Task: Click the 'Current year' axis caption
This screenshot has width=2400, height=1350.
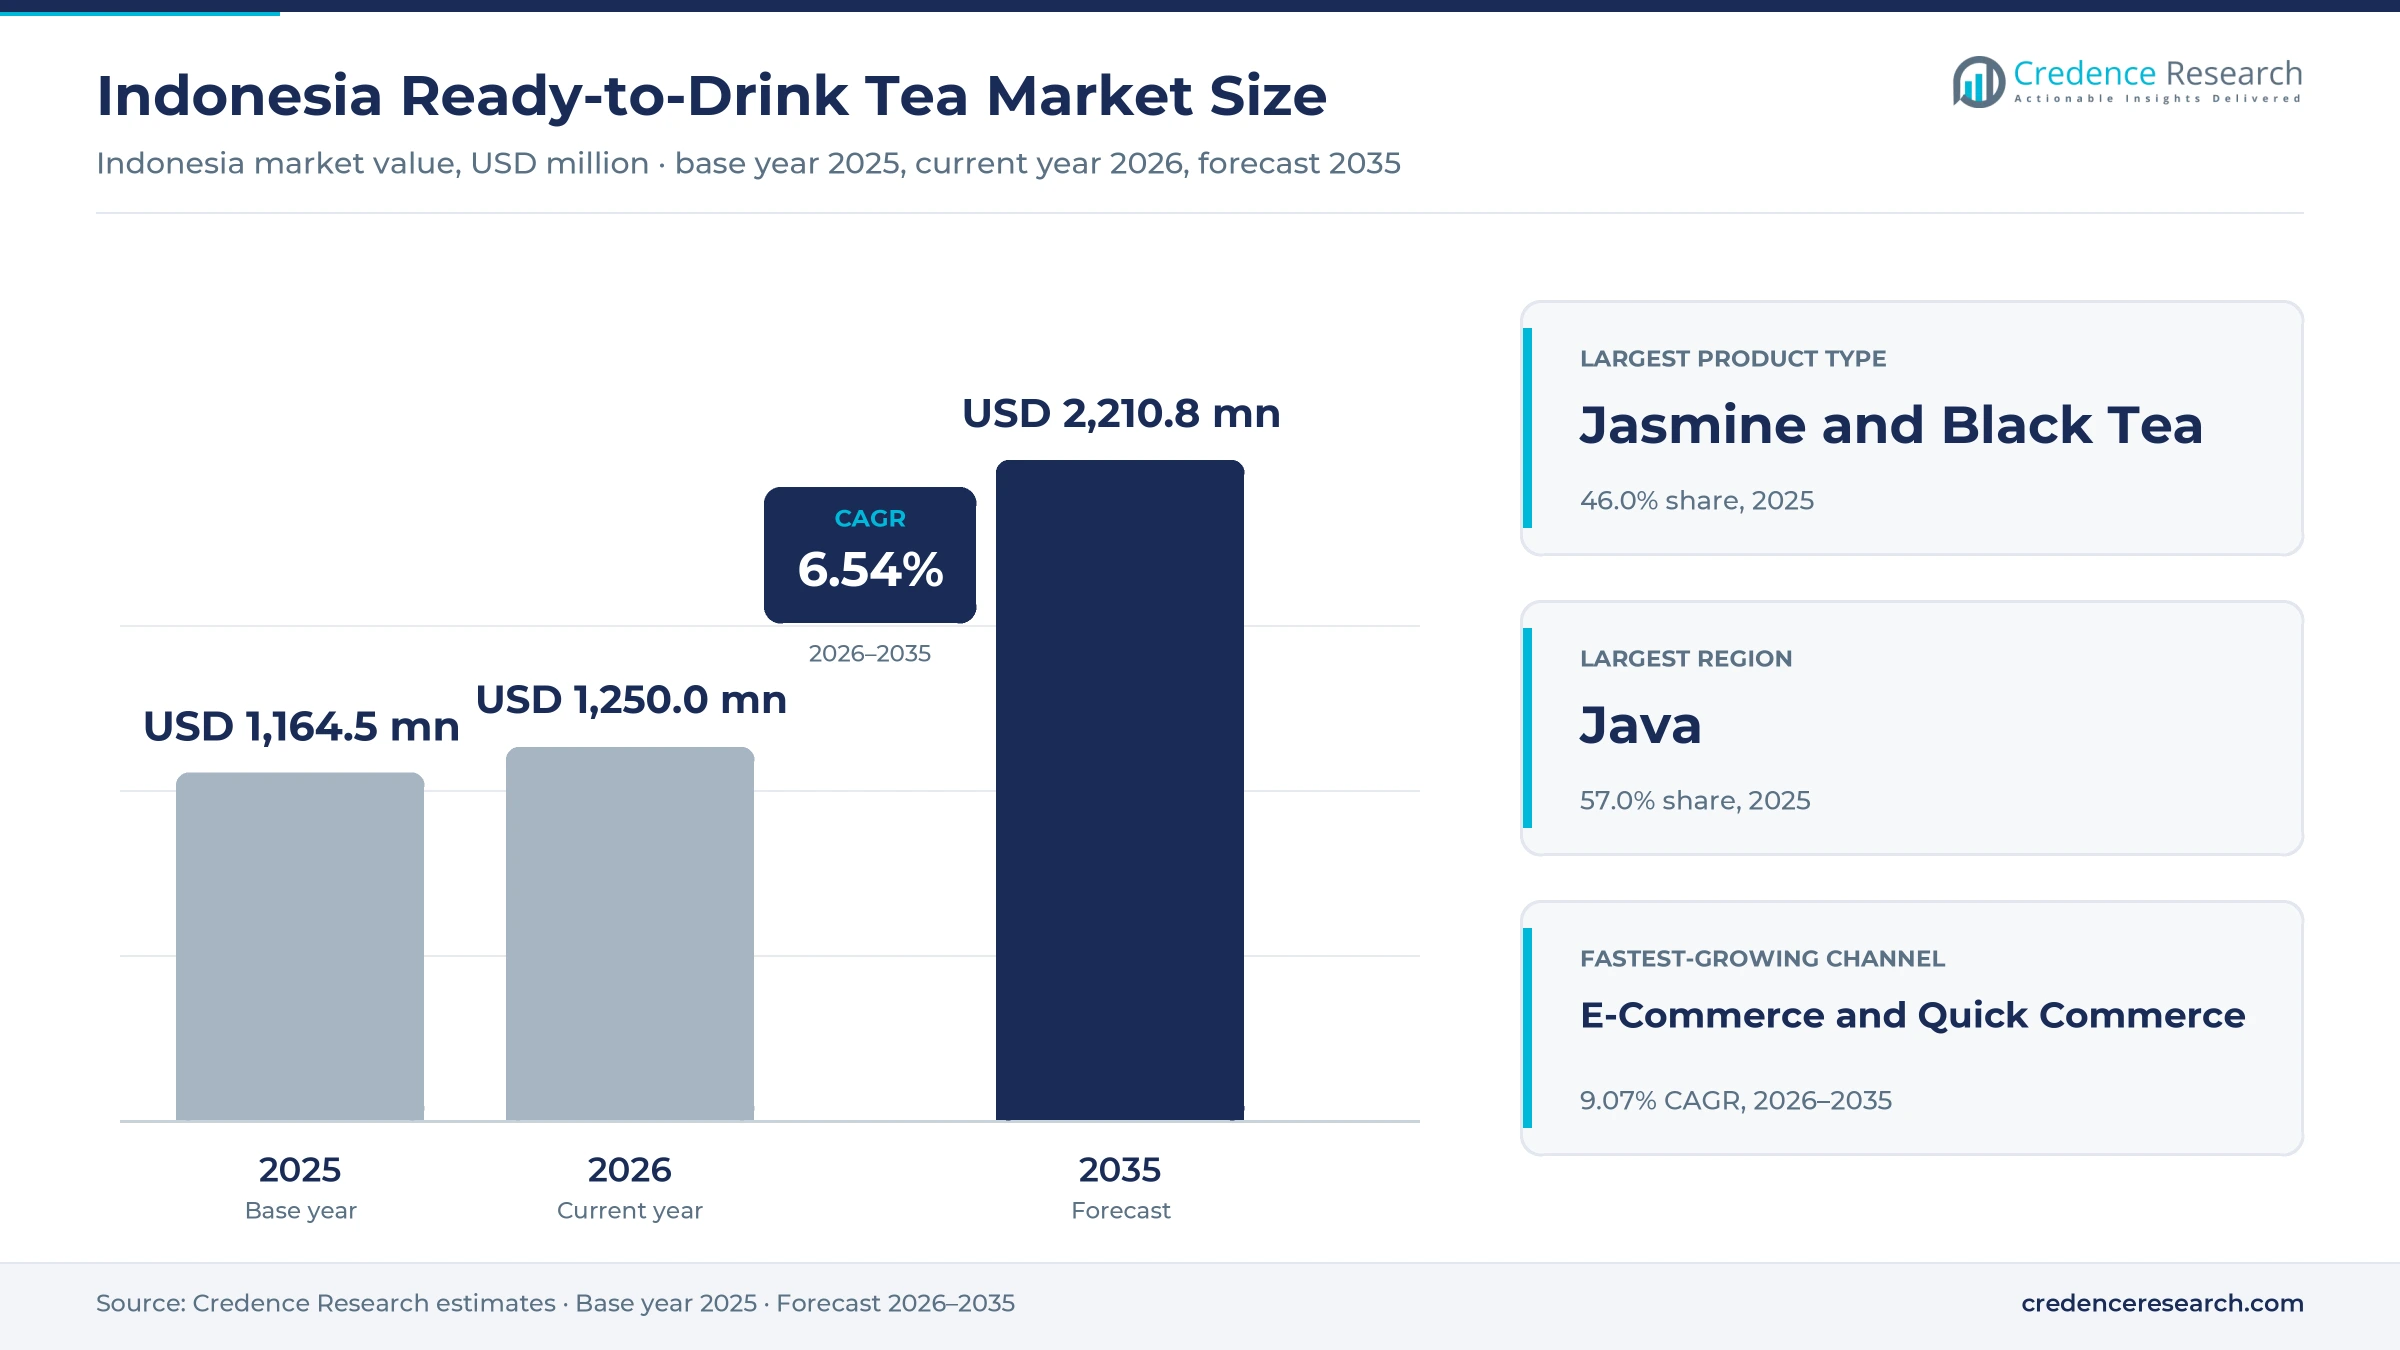Action: (x=630, y=1211)
